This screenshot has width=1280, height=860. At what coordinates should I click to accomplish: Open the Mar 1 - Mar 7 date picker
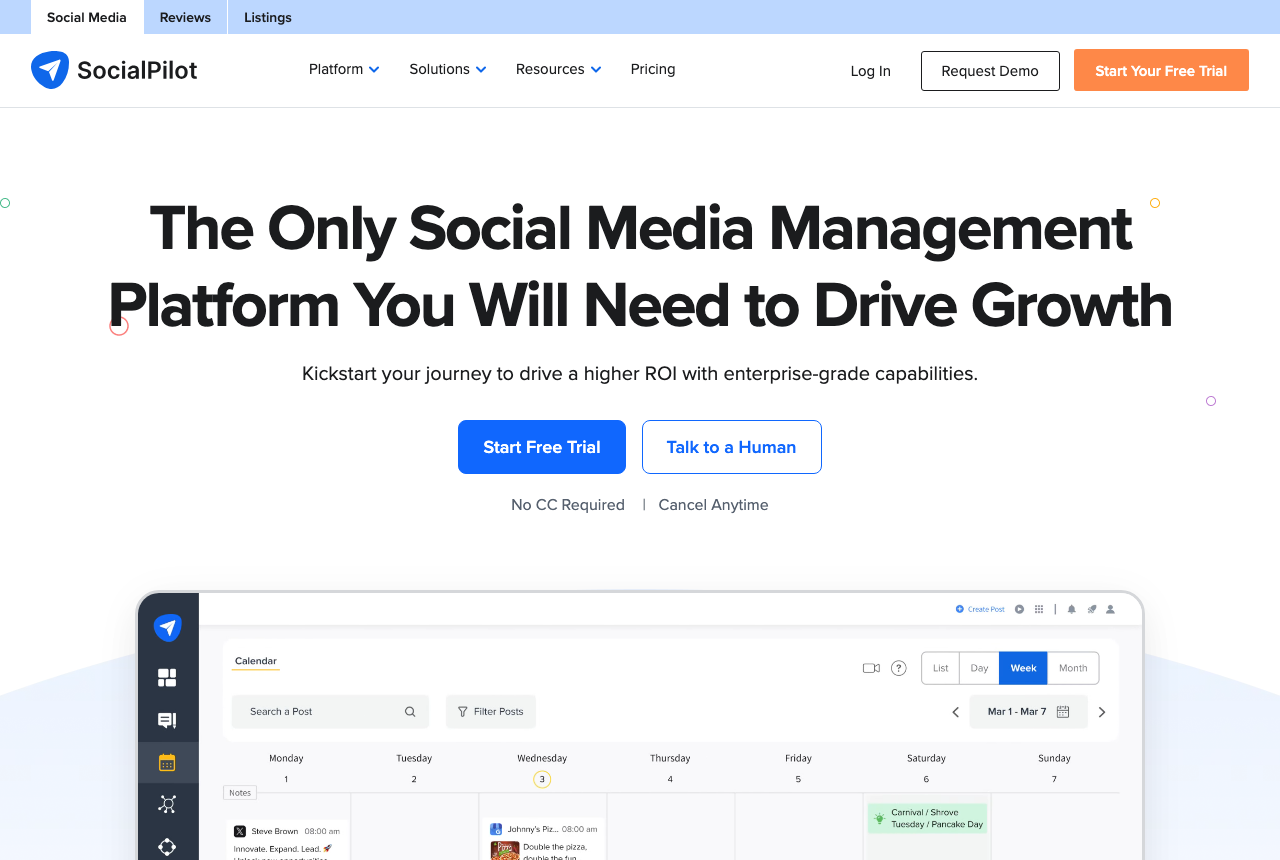(x=1028, y=712)
